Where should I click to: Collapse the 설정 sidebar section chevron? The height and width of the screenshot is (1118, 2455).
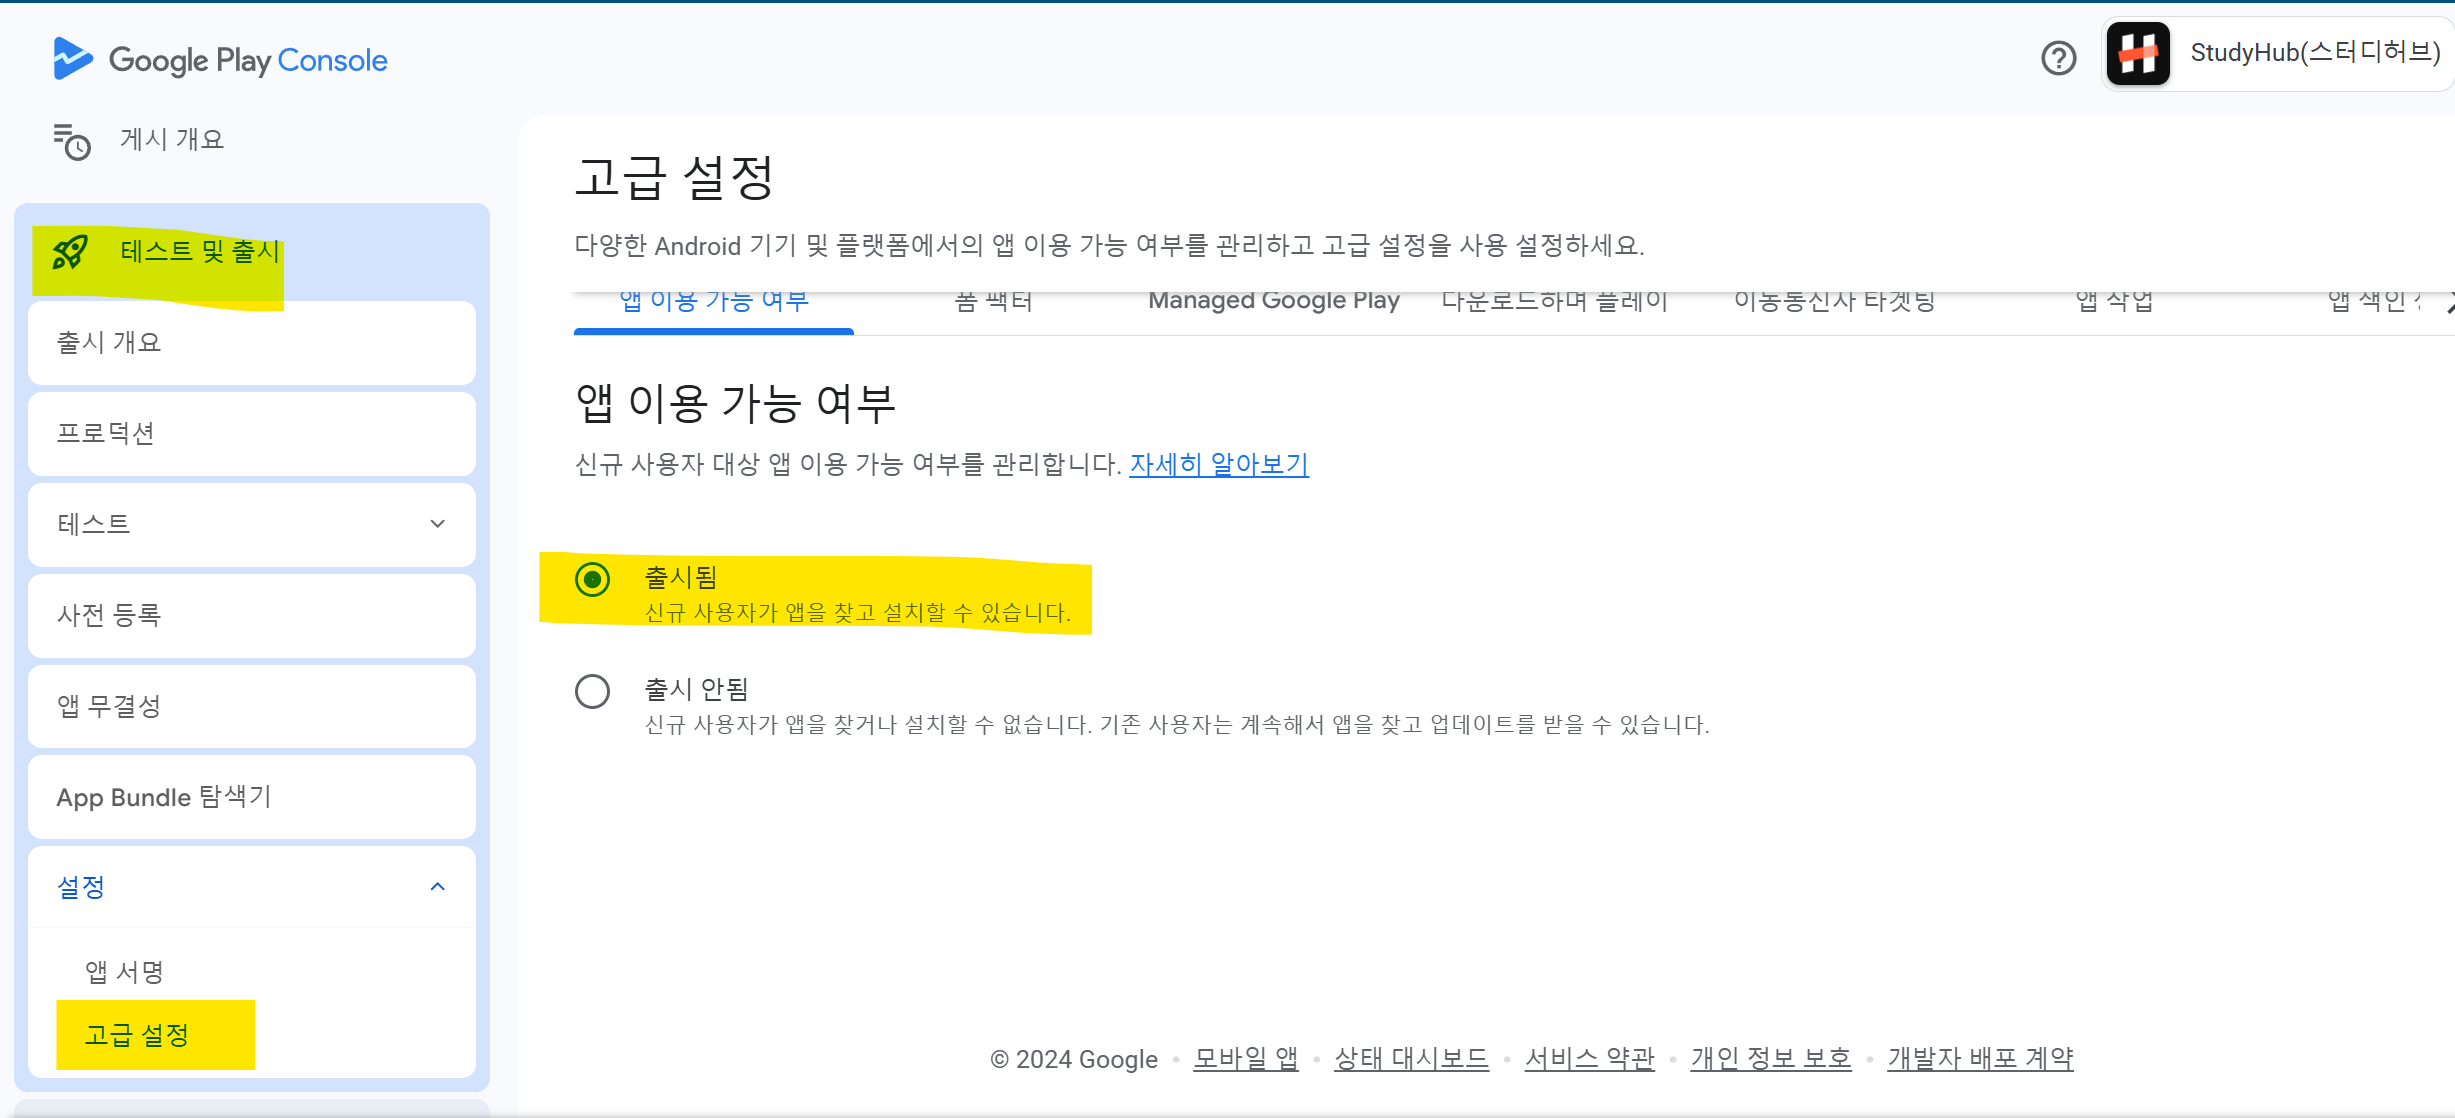click(437, 887)
